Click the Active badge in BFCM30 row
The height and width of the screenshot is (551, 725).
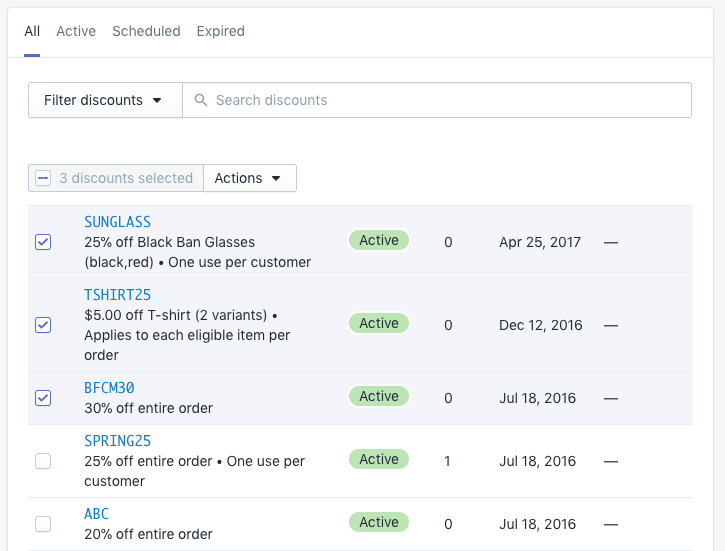[379, 396]
